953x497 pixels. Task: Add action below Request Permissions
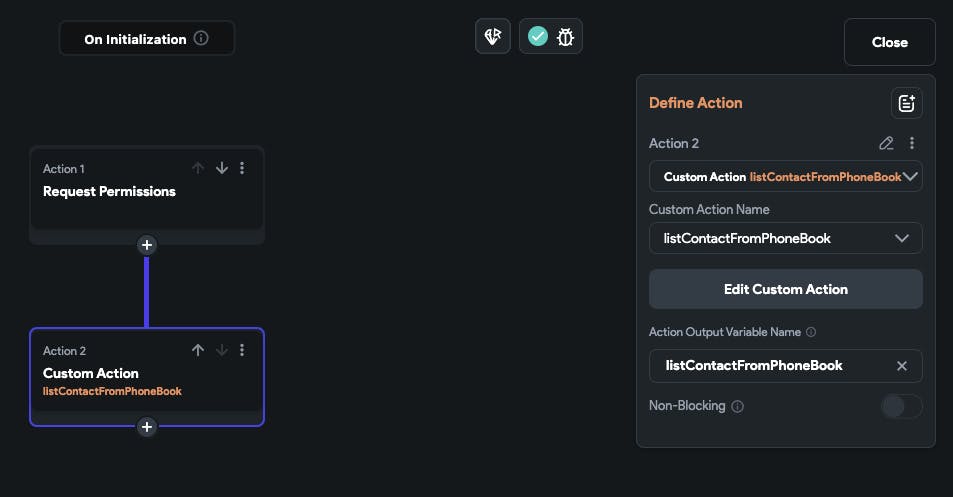(147, 245)
